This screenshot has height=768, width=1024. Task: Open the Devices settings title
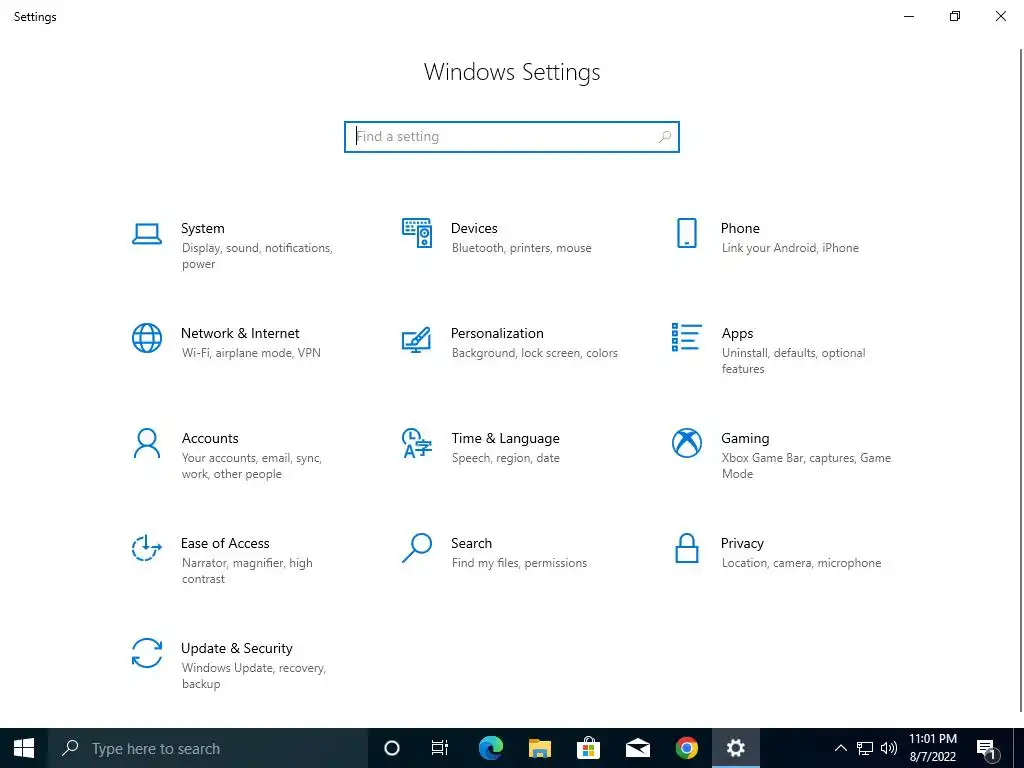click(474, 229)
